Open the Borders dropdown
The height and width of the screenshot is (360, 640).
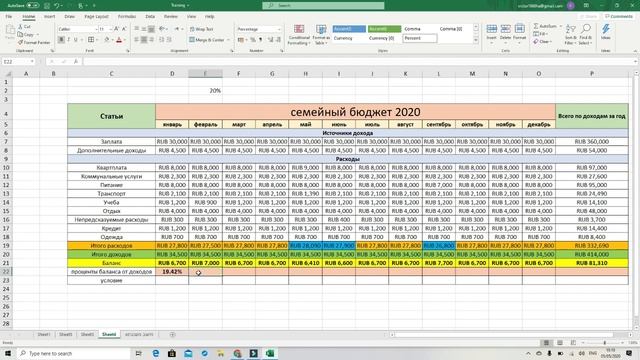[97, 40]
